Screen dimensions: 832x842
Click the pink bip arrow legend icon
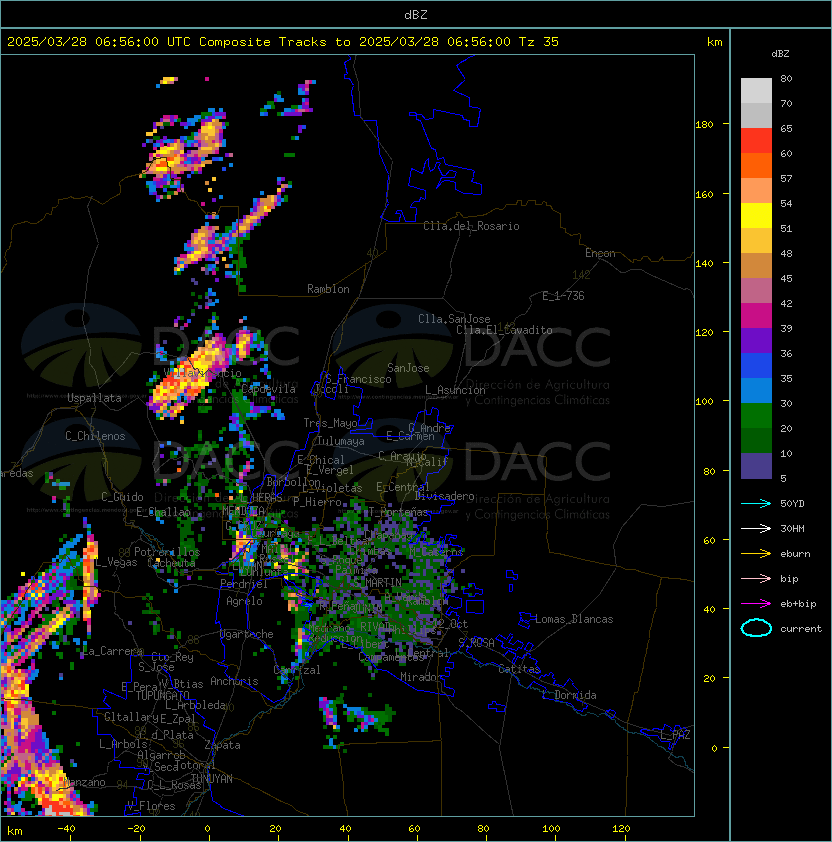tap(756, 578)
